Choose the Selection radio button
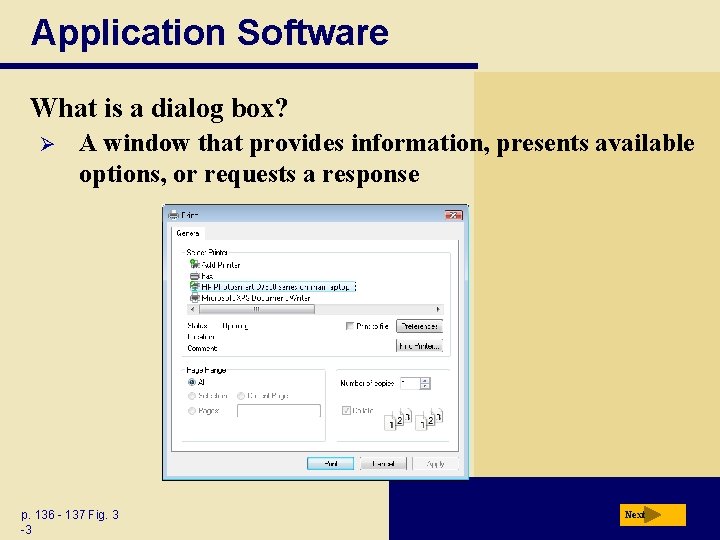The width and height of the screenshot is (720, 540). pyautogui.click(x=192, y=396)
